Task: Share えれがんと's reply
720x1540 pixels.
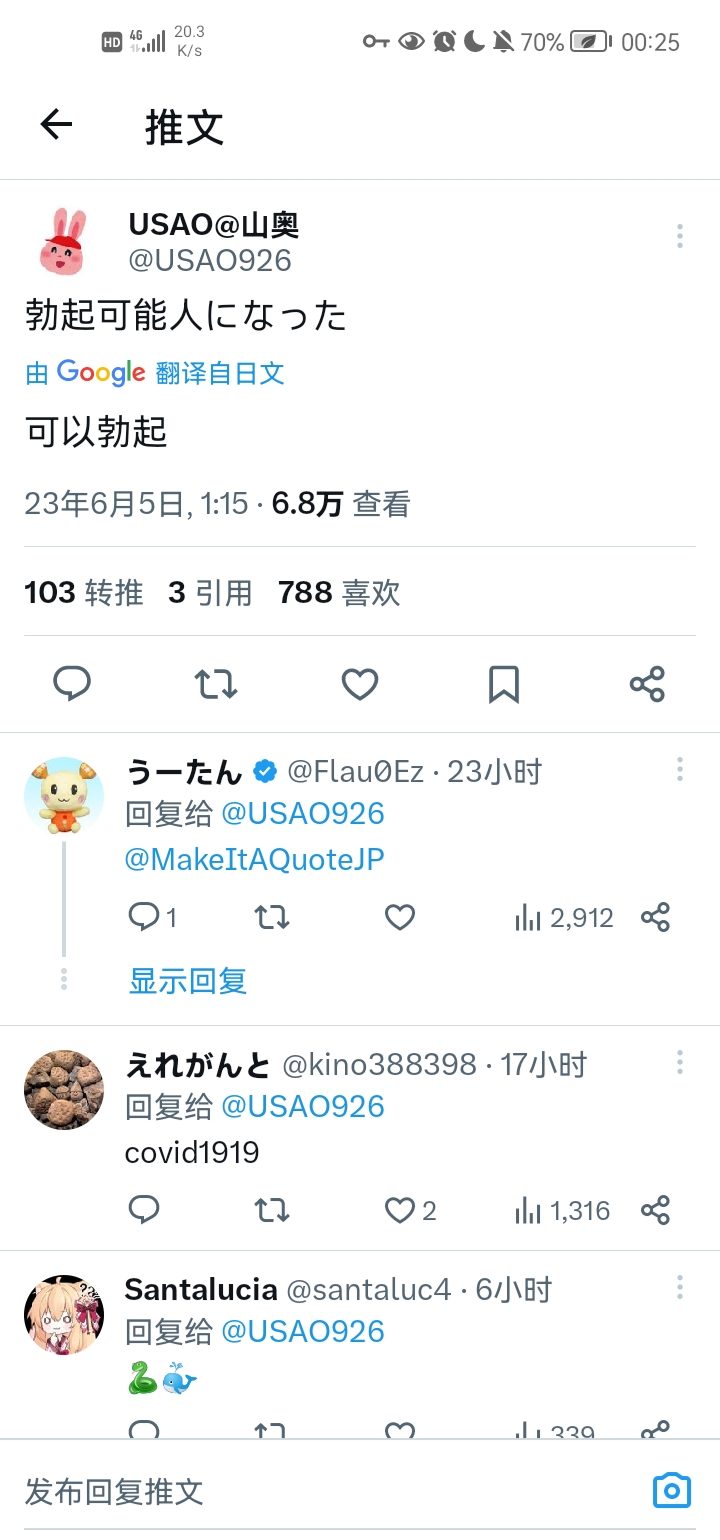Action: click(x=655, y=1211)
